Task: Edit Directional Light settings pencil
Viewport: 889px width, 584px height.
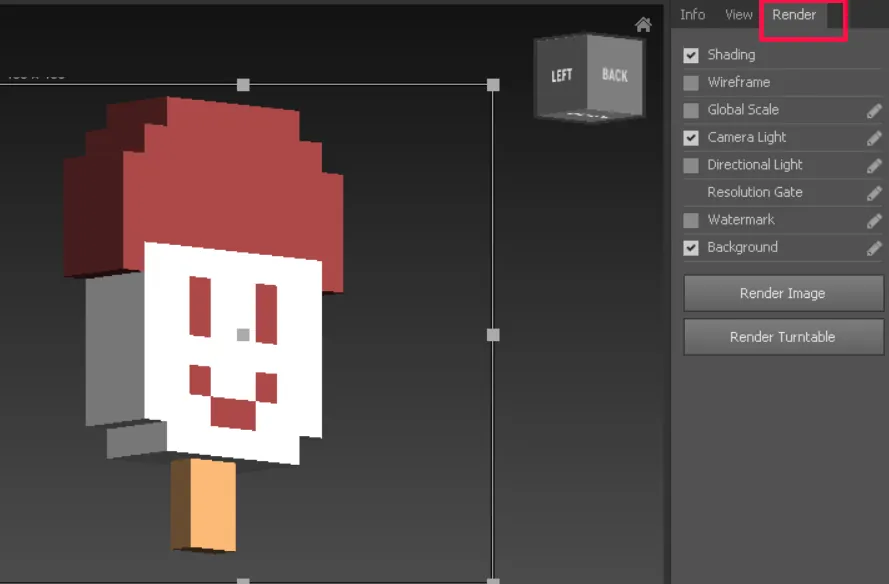Action: tap(874, 166)
